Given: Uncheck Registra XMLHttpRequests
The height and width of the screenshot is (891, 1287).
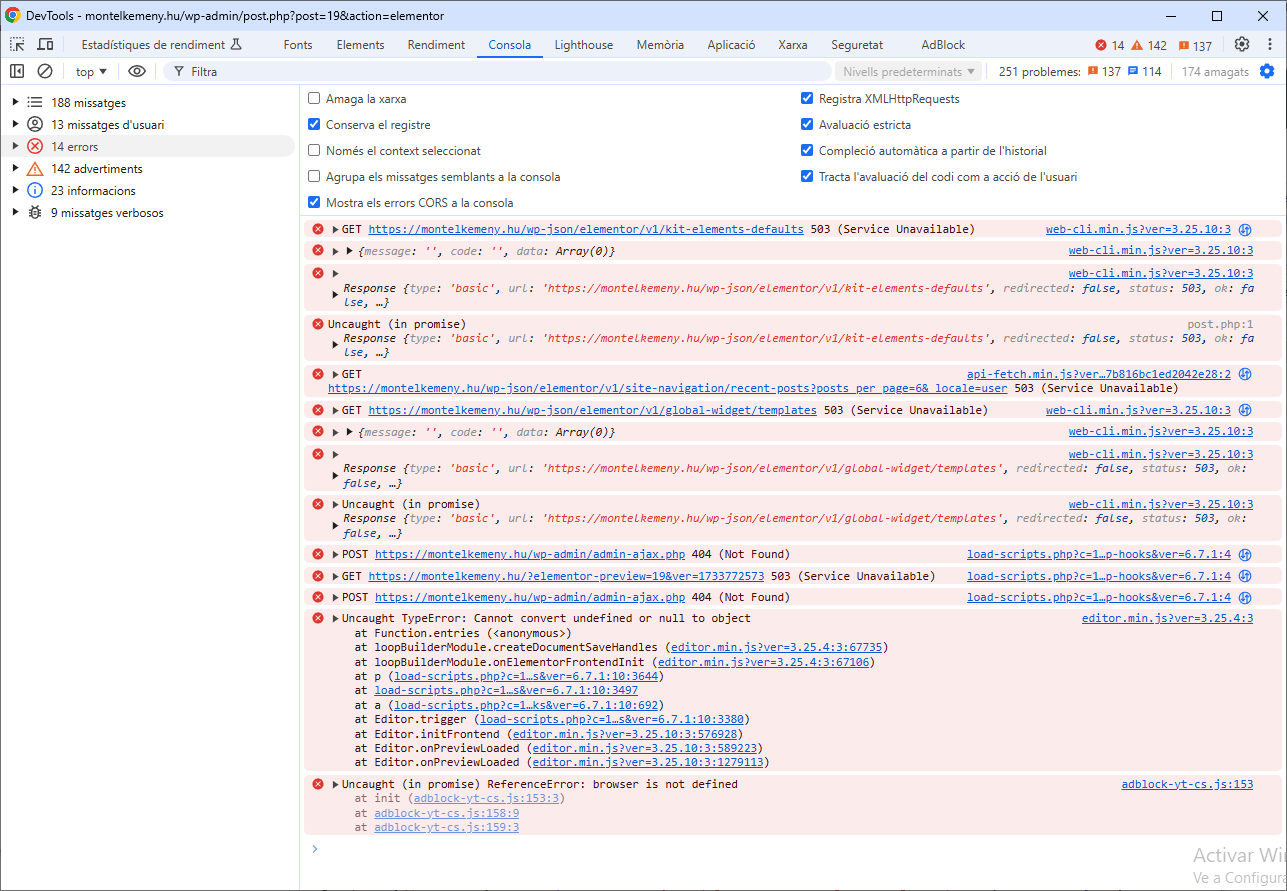Looking at the screenshot, I should (x=807, y=99).
